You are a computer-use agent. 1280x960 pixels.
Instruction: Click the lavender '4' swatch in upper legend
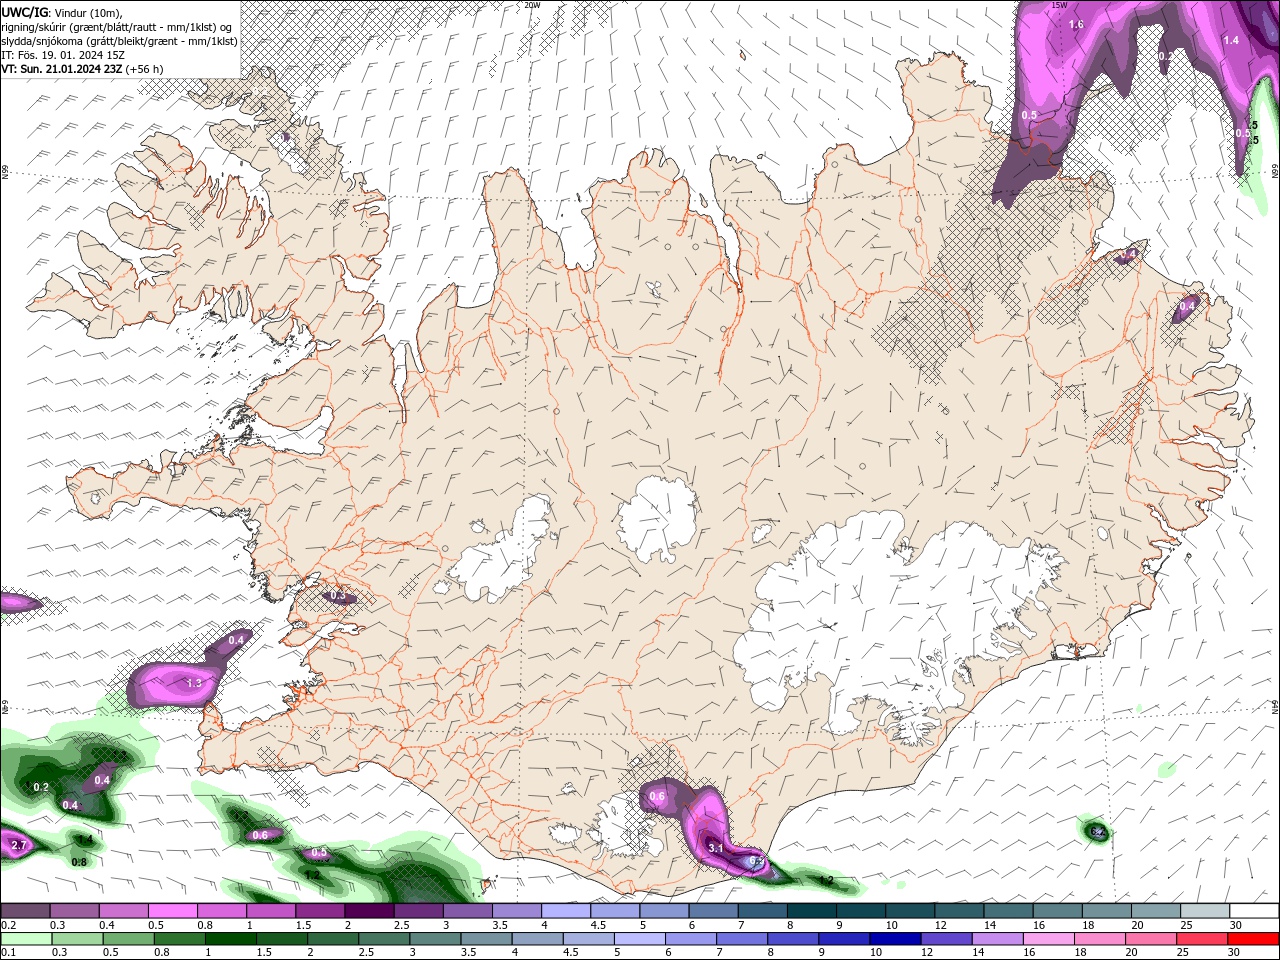pyautogui.click(x=566, y=911)
